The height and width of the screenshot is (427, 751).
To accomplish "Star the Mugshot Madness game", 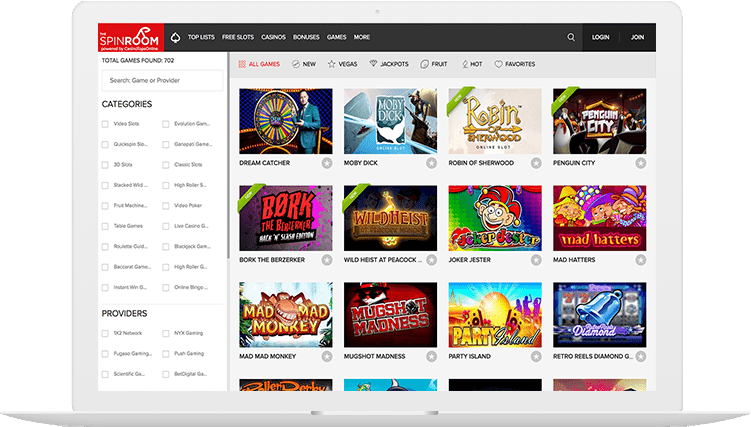I will pyautogui.click(x=431, y=356).
